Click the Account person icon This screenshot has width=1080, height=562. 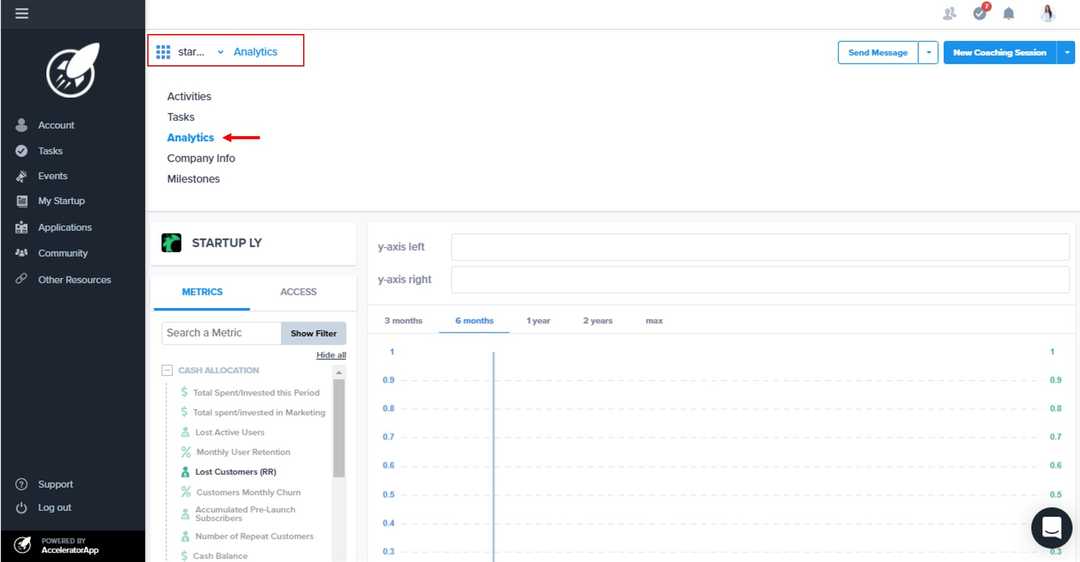[21, 125]
